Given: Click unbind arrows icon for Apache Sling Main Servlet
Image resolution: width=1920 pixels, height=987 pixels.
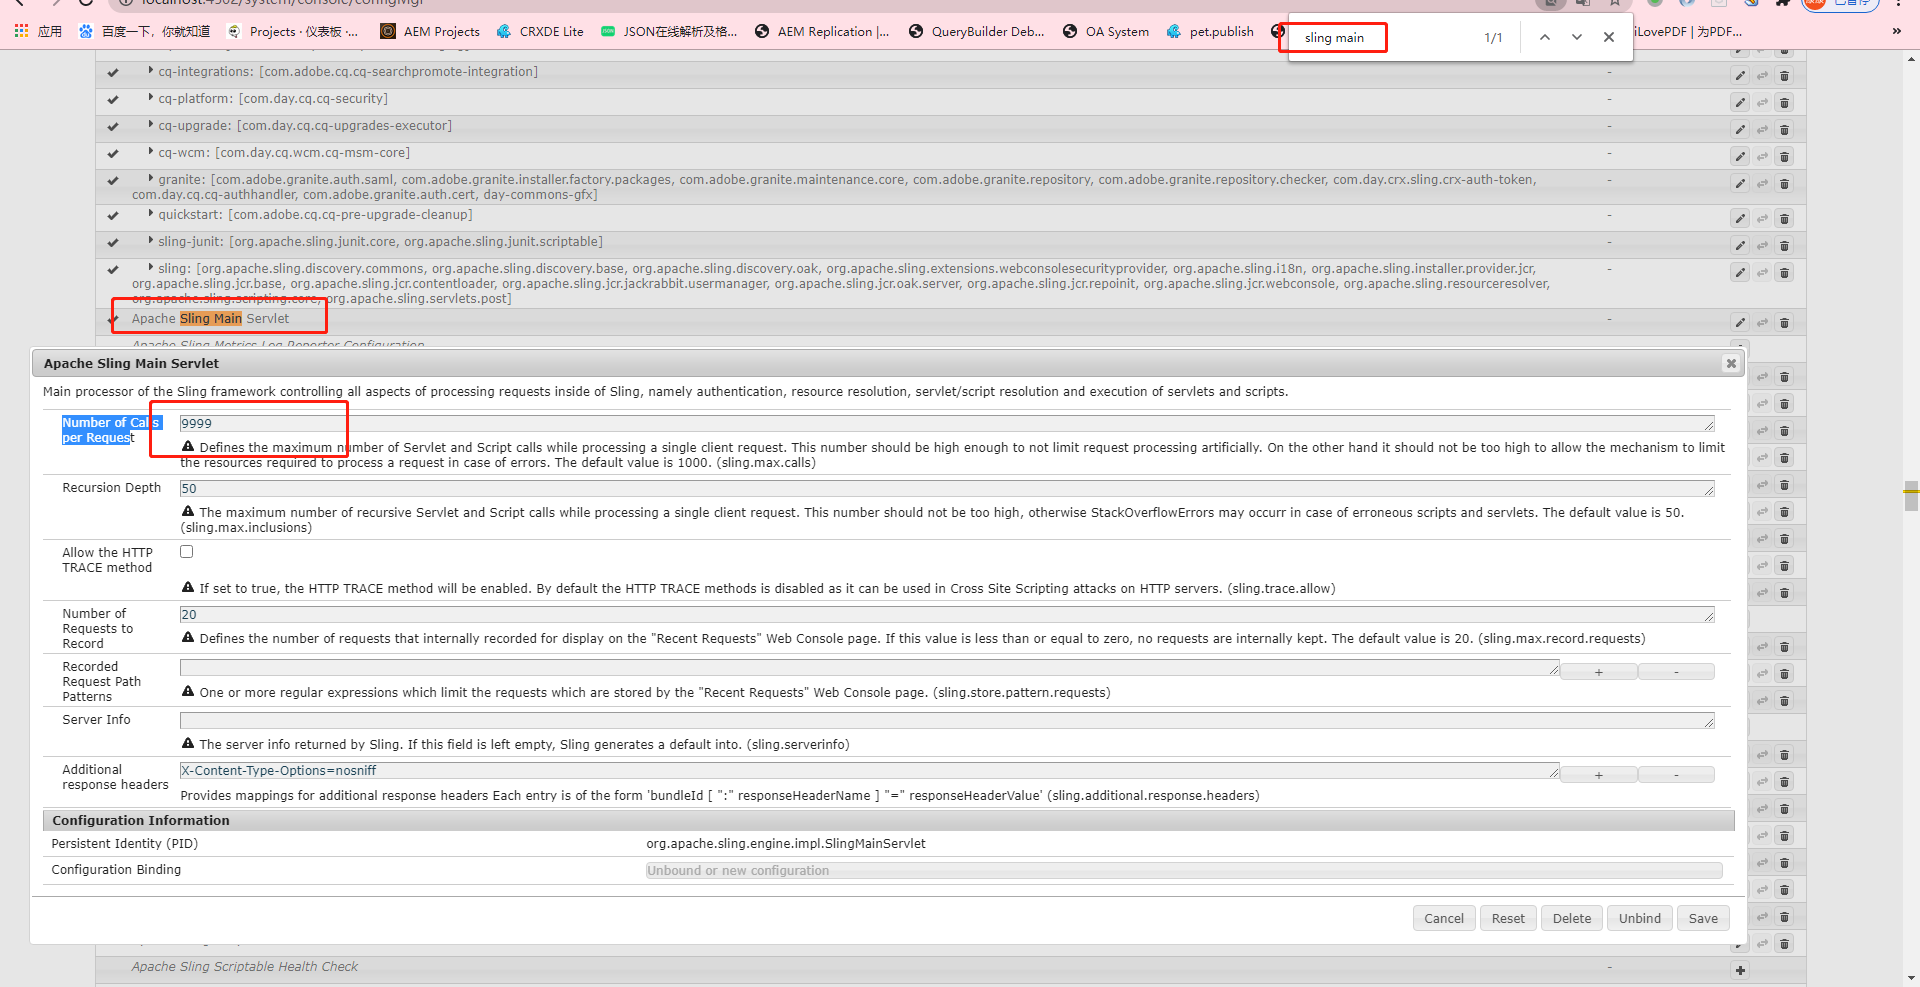Looking at the screenshot, I should (x=1762, y=323).
